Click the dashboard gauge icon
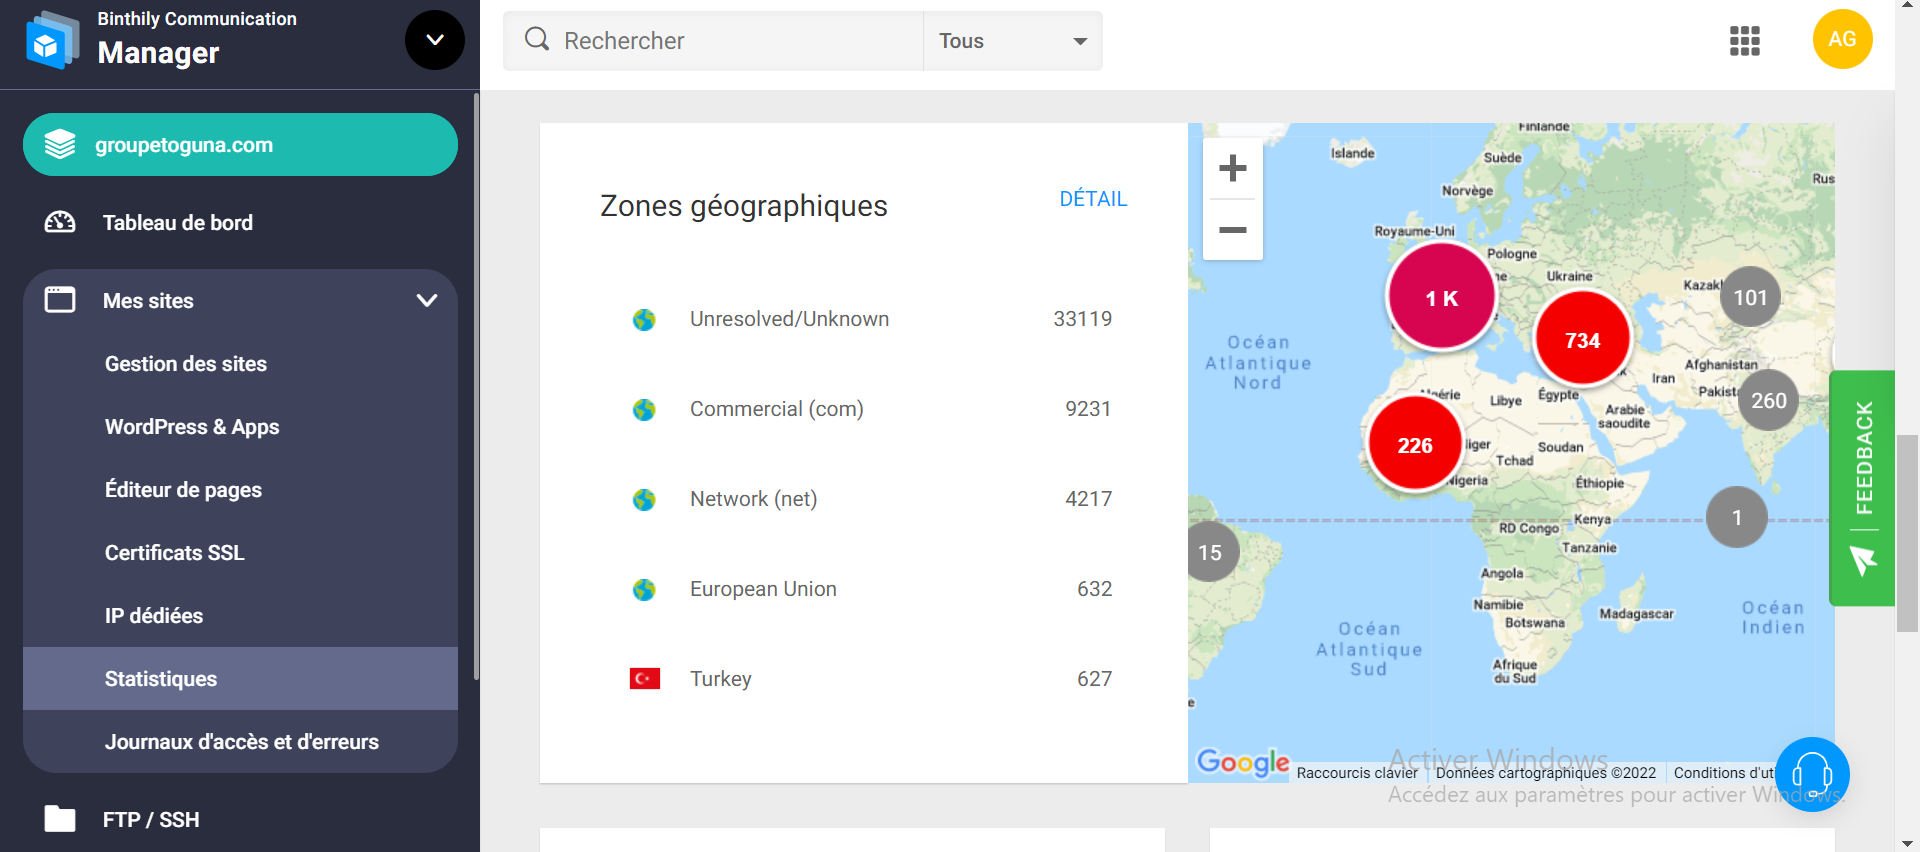The width and height of the screenshot is (1920, 852). tap(60, 222)
